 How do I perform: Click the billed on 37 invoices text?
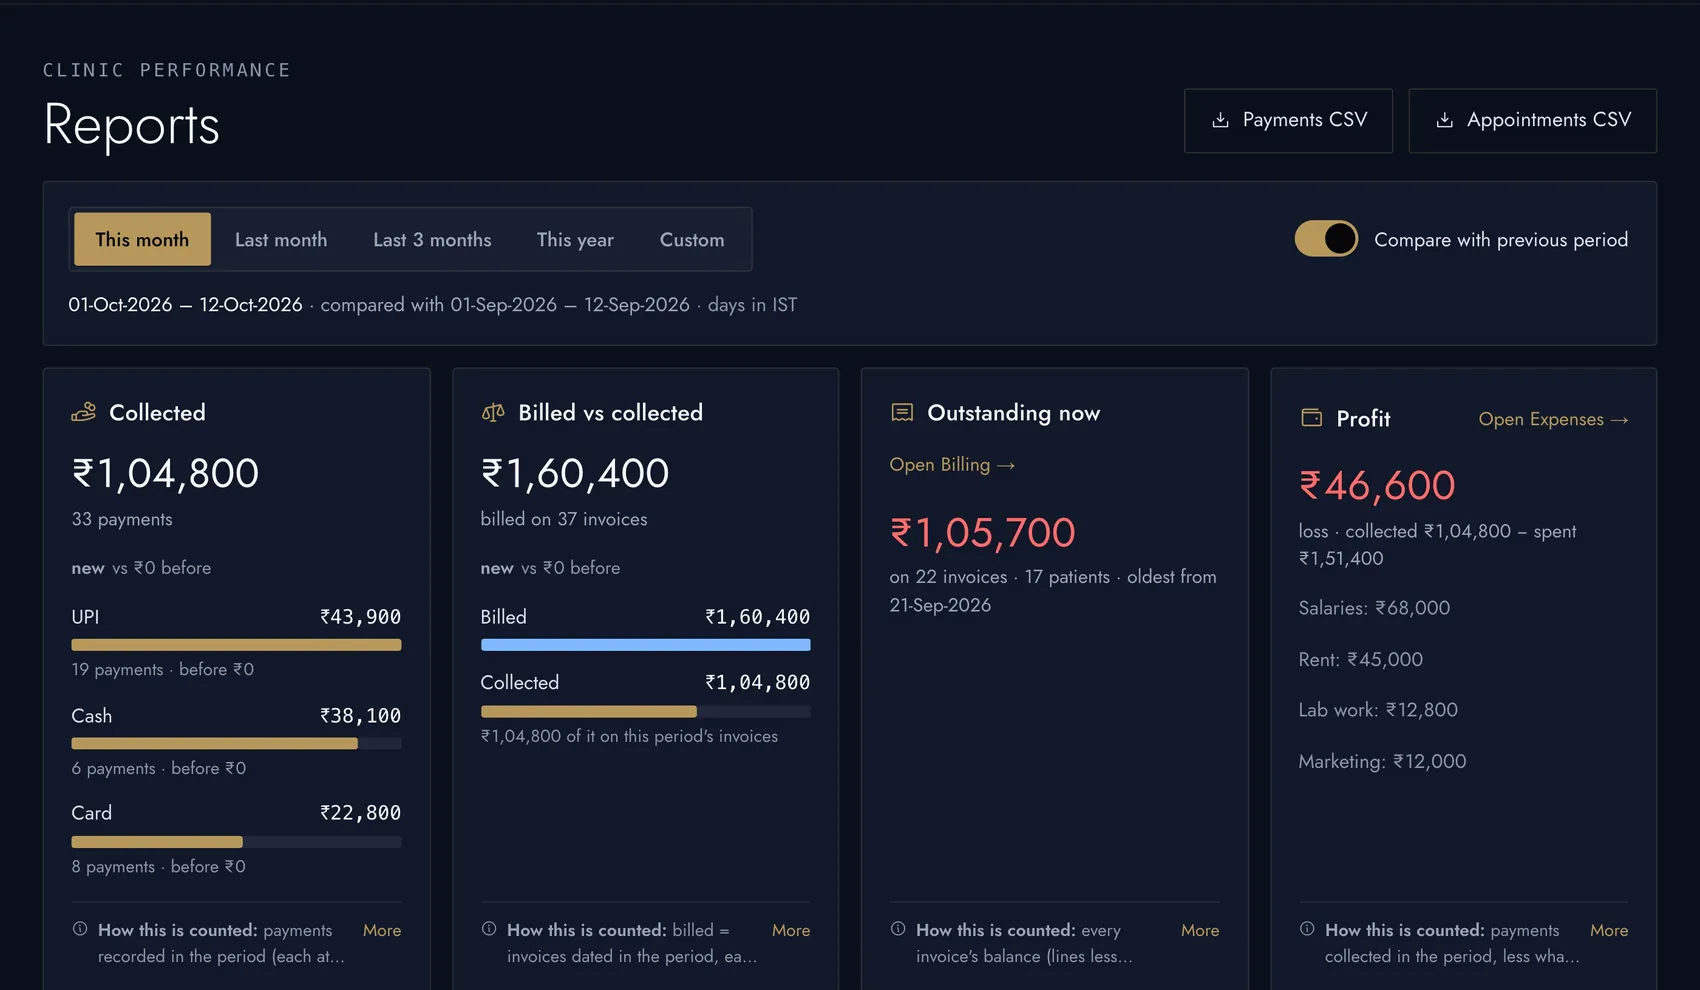564,519
